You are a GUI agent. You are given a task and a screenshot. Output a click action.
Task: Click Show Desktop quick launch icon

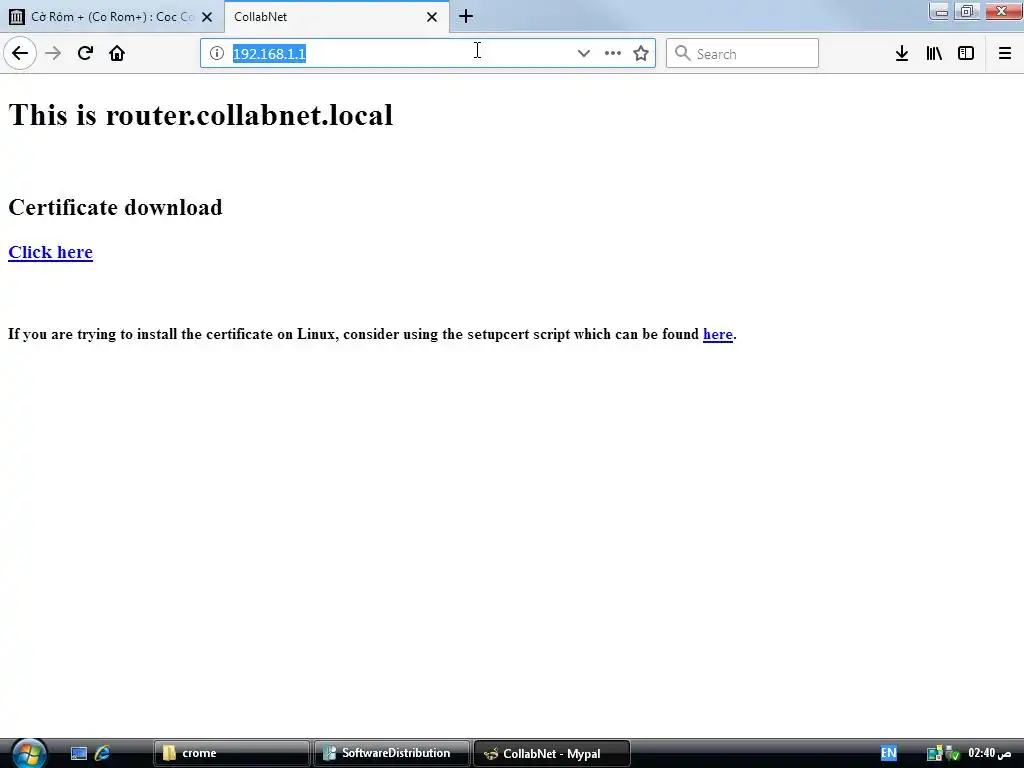(x=79, y=754)
